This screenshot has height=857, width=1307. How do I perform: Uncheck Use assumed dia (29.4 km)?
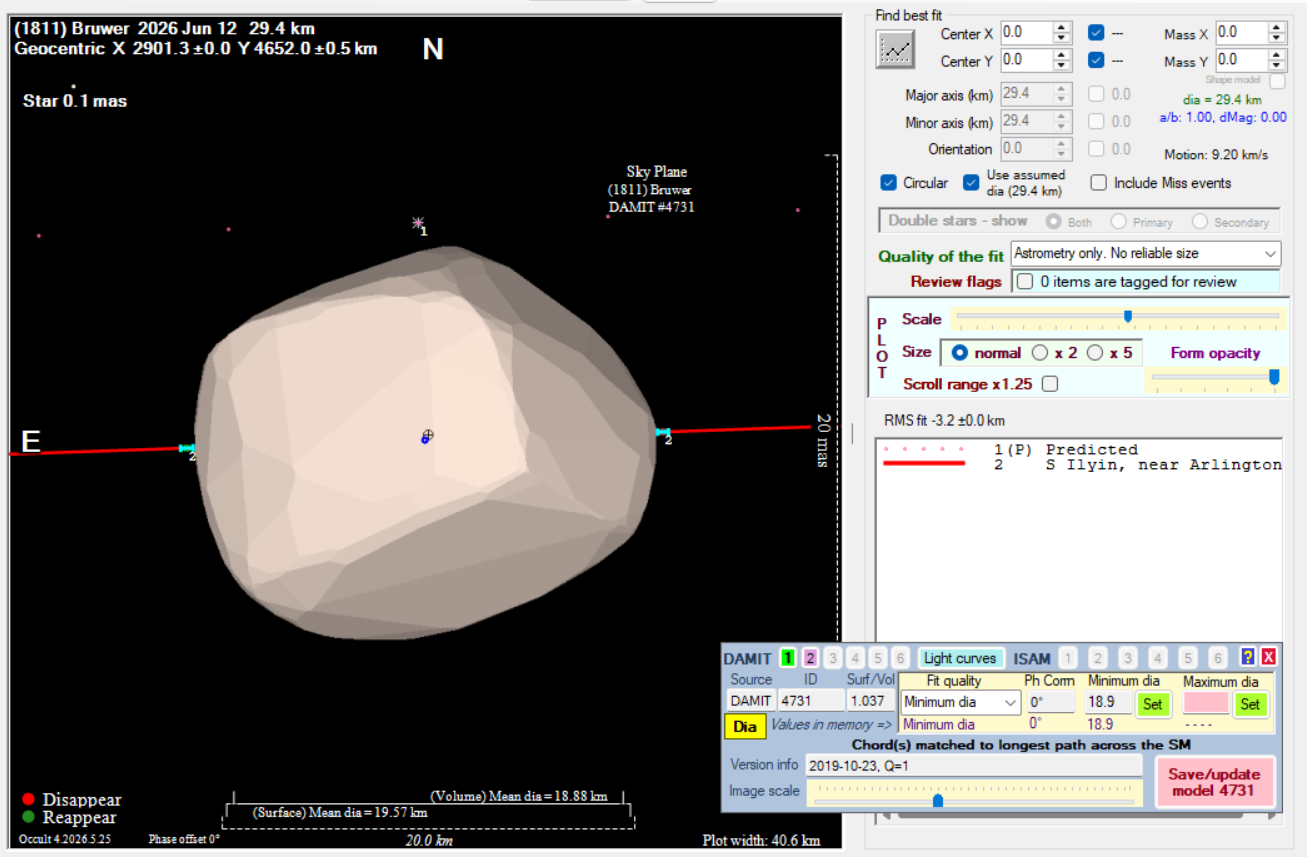point(970,183)
